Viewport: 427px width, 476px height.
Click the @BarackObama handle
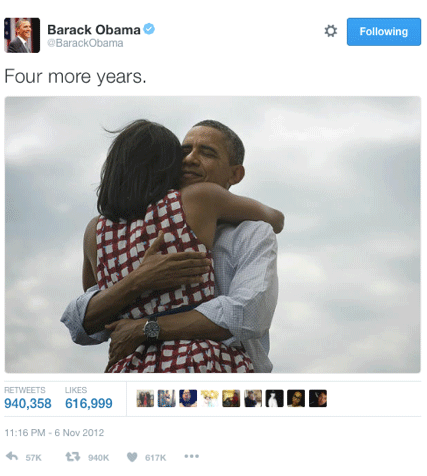click(85, 43)
